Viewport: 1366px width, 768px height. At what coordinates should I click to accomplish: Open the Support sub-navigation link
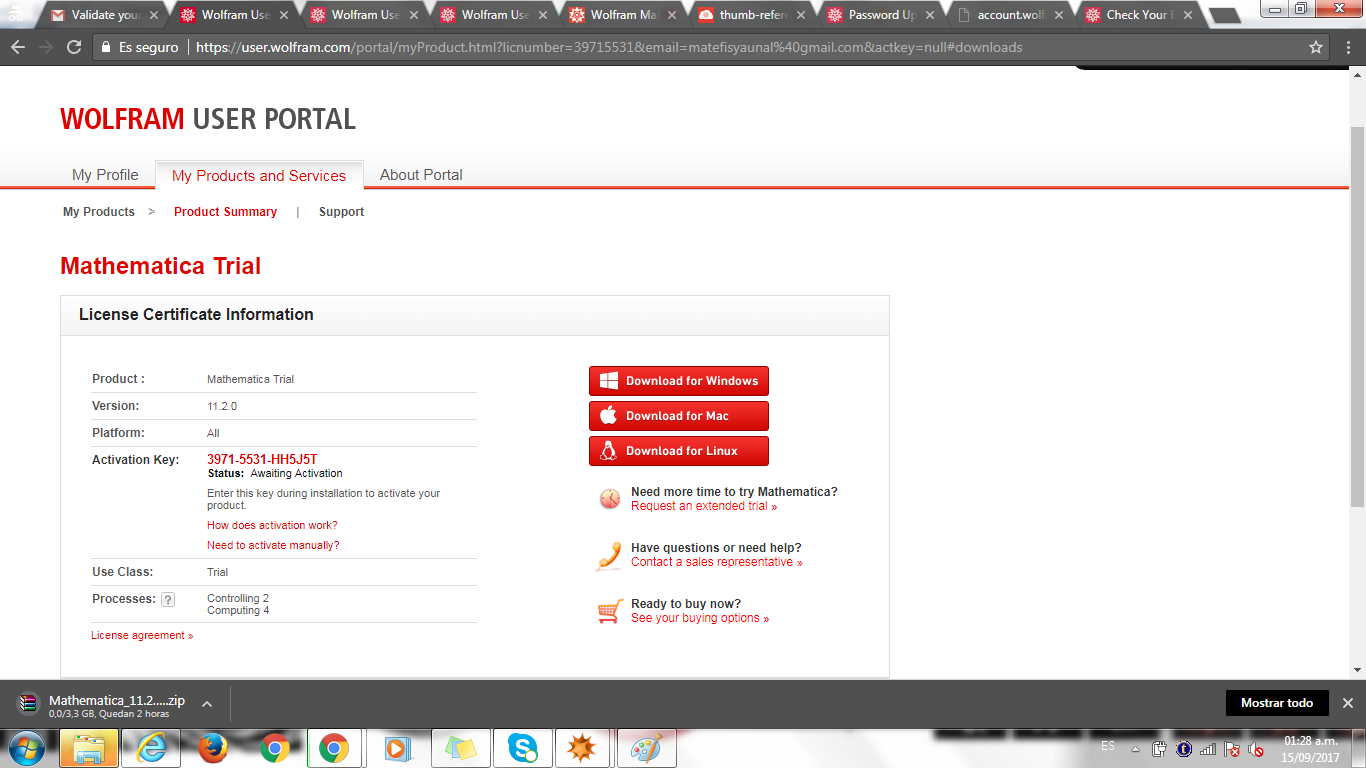(x=341, y=212)
